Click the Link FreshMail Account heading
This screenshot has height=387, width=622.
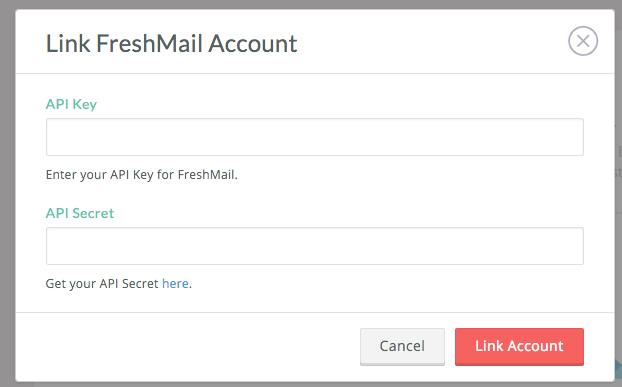pyautogui.click(x=171, y=43)
